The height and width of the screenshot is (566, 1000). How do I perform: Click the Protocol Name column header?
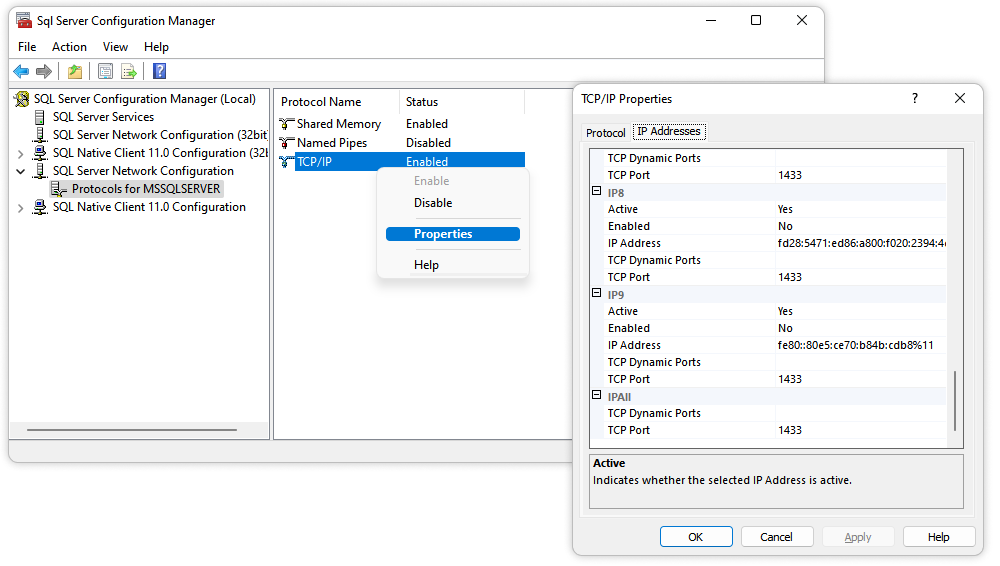point(338,102)
